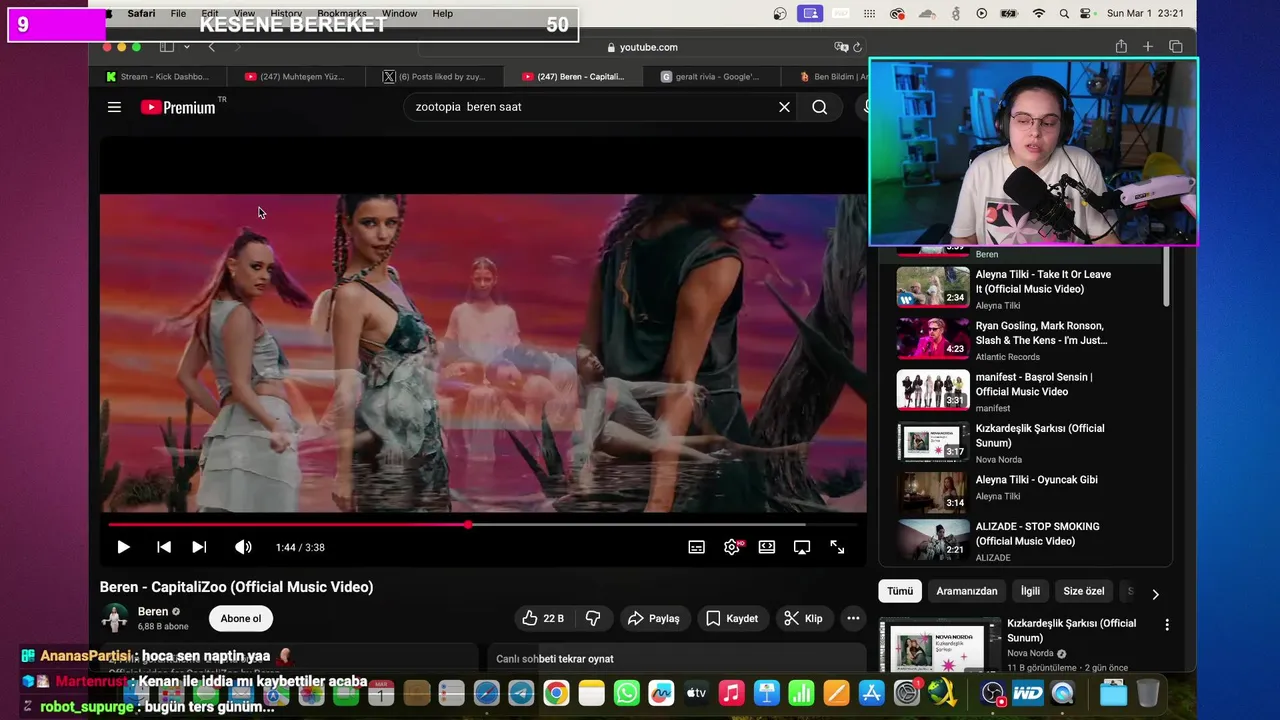Screen dimensions: 1280x720
Task: Open Wi-Fi menu bar icon
Action: 1039,13
